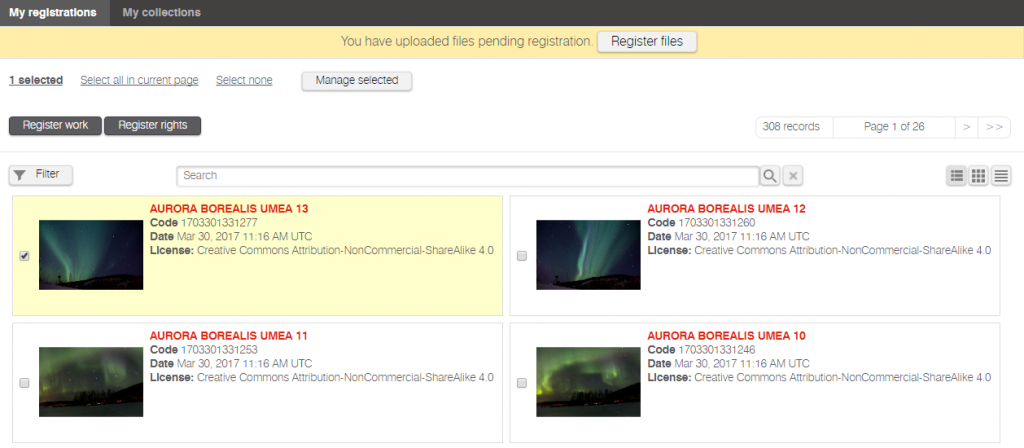Click Manage selected button
This screenshot has width=1024, height=448.
357,81
